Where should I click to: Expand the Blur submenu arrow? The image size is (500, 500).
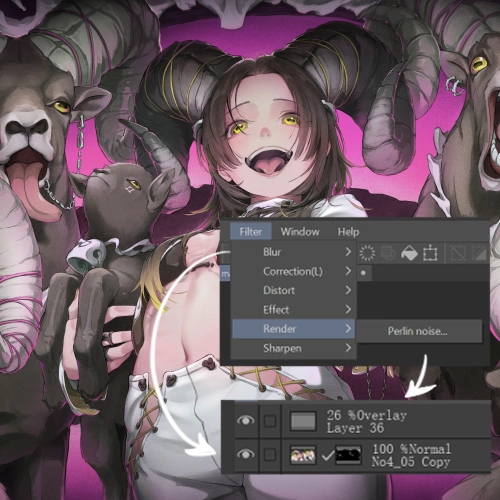[x=348, y=252]
